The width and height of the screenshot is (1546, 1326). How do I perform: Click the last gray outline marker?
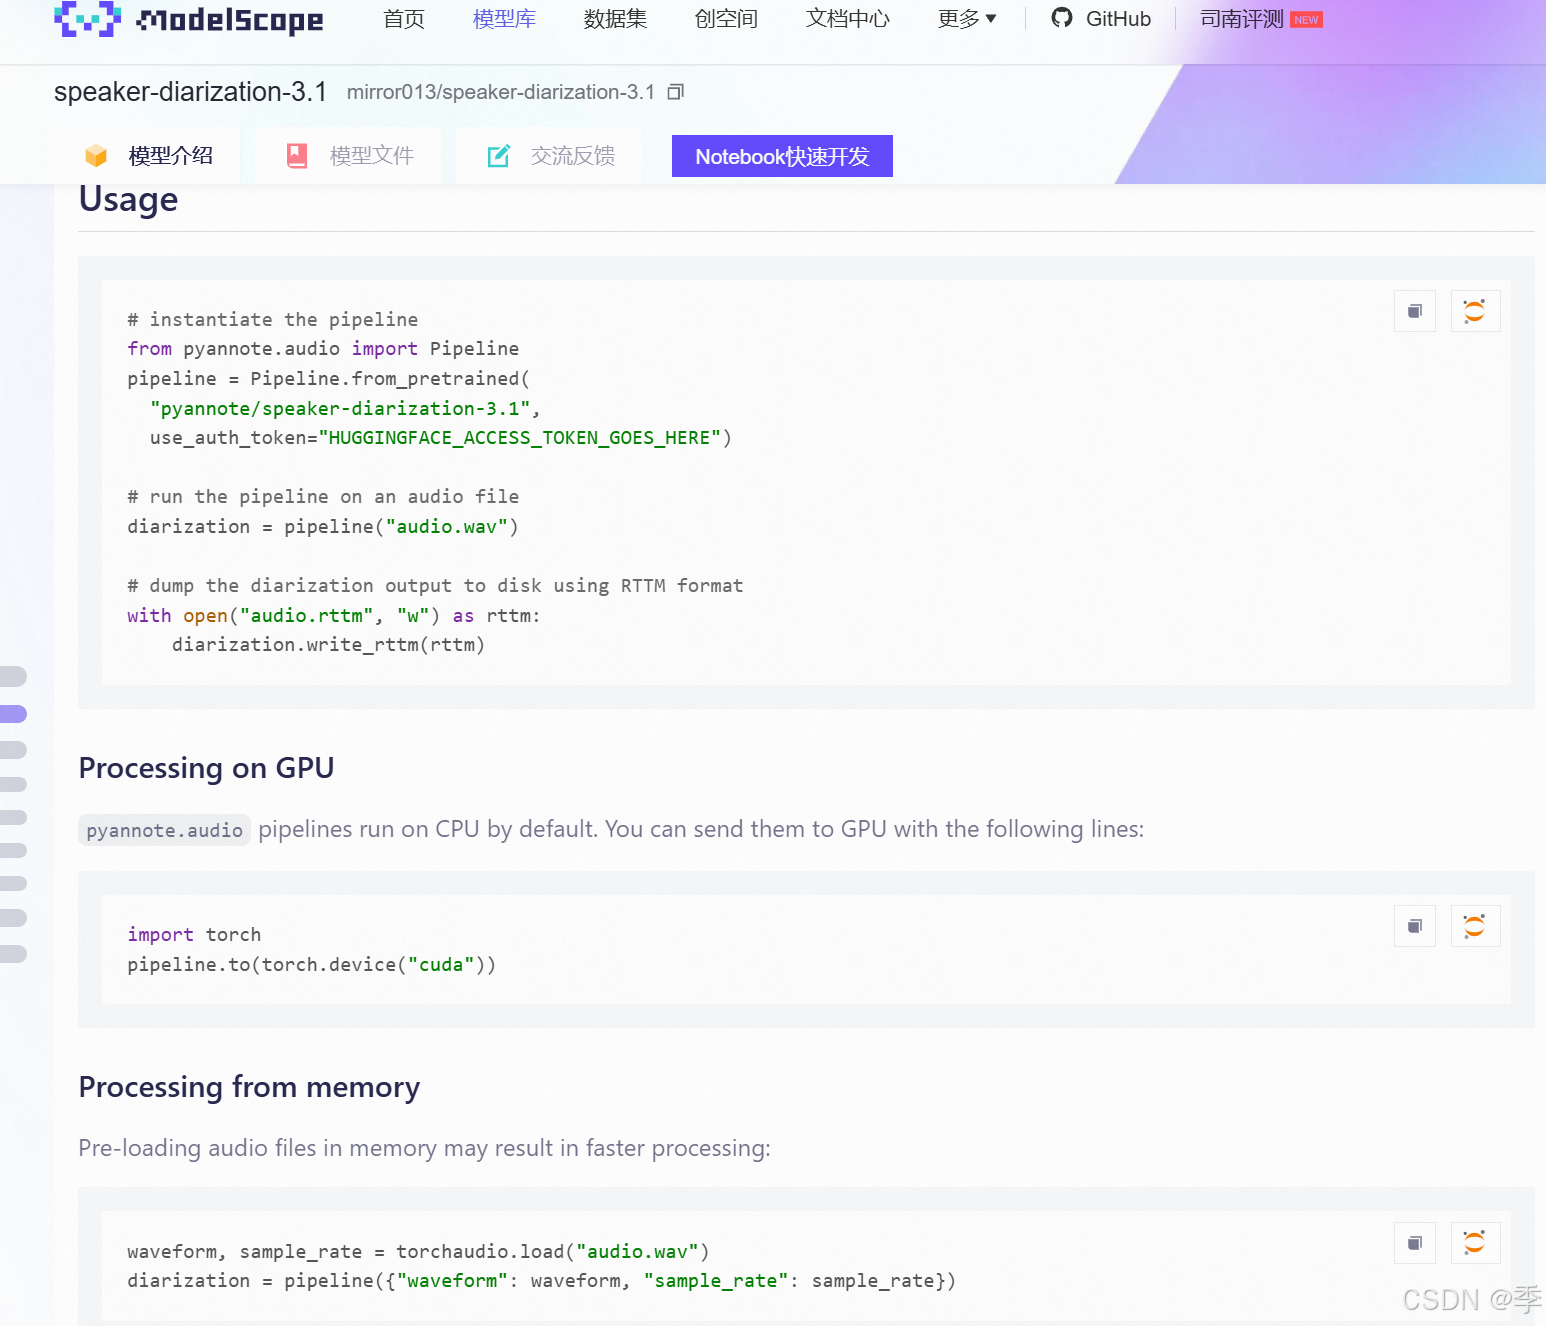13,954
